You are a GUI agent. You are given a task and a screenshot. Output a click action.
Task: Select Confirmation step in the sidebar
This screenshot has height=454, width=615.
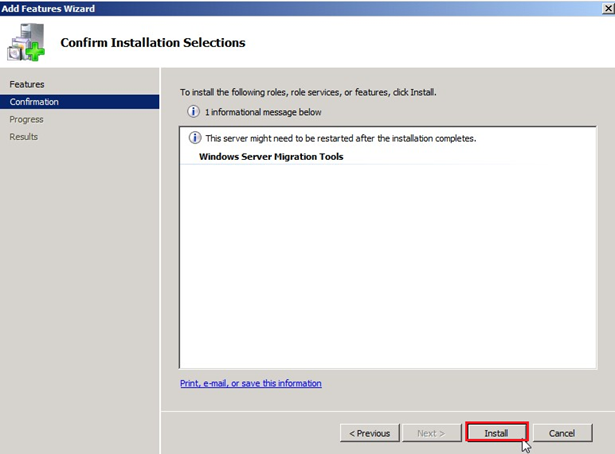[x=80, y=102]
